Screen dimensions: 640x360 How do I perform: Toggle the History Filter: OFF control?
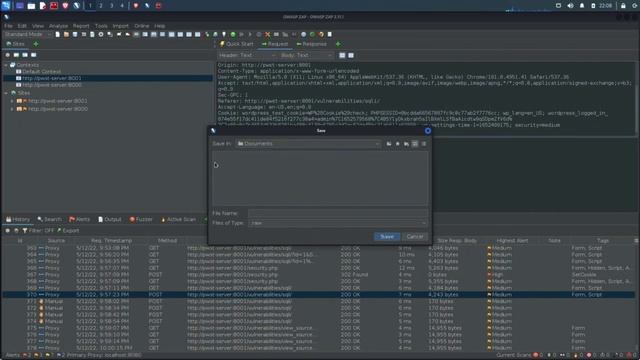(38, 231)
